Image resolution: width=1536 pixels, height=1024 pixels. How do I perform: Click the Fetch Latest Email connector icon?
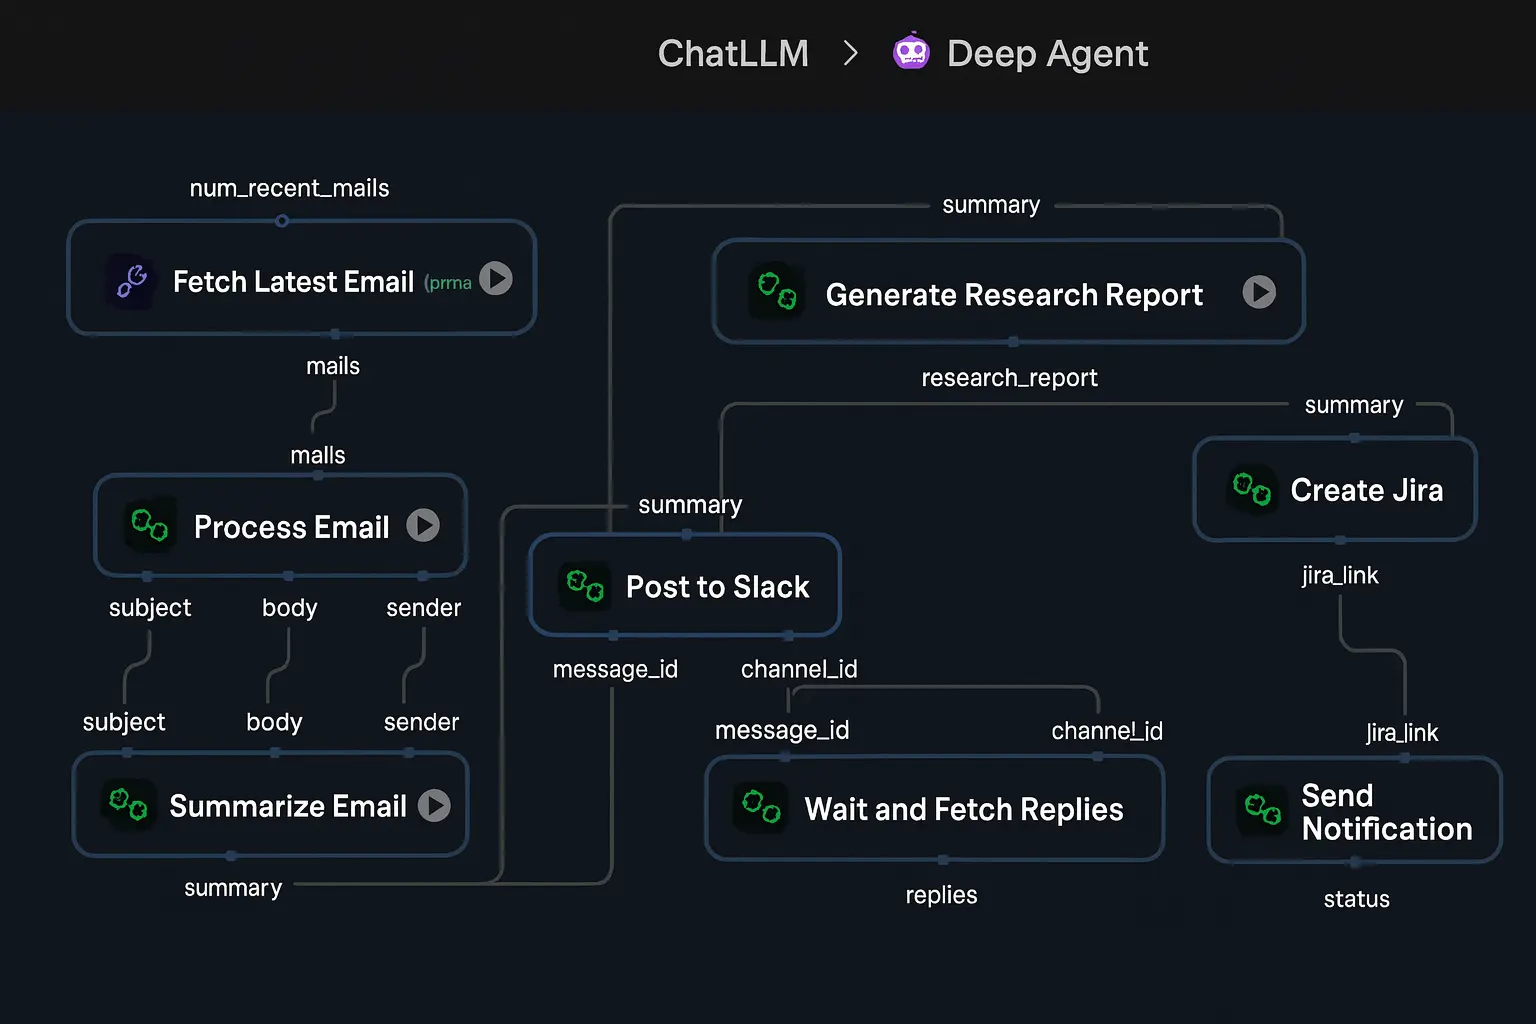[x=132, y=281]
